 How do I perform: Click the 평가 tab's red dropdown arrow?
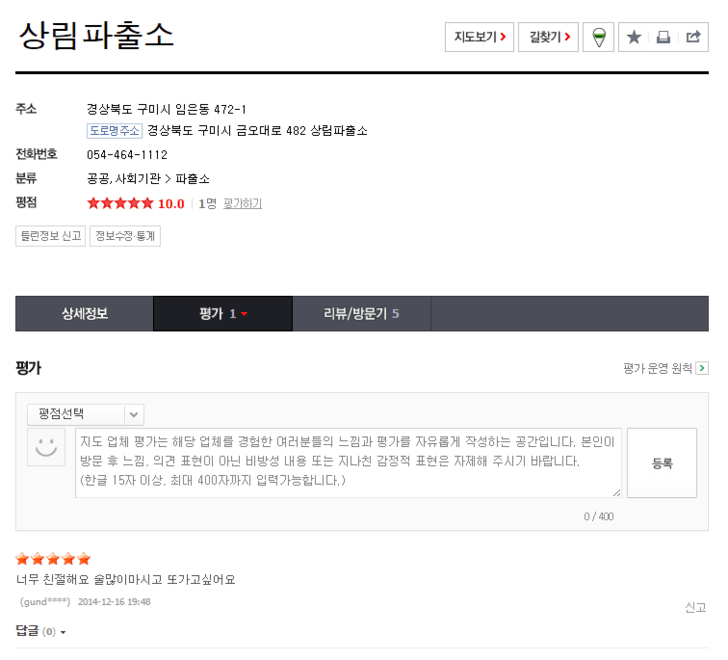[244, 314]
